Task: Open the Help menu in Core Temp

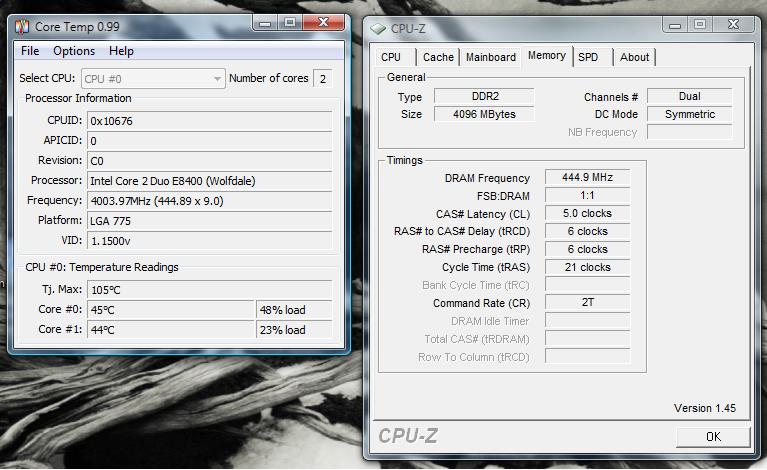Action: click(x=121, y=51)
